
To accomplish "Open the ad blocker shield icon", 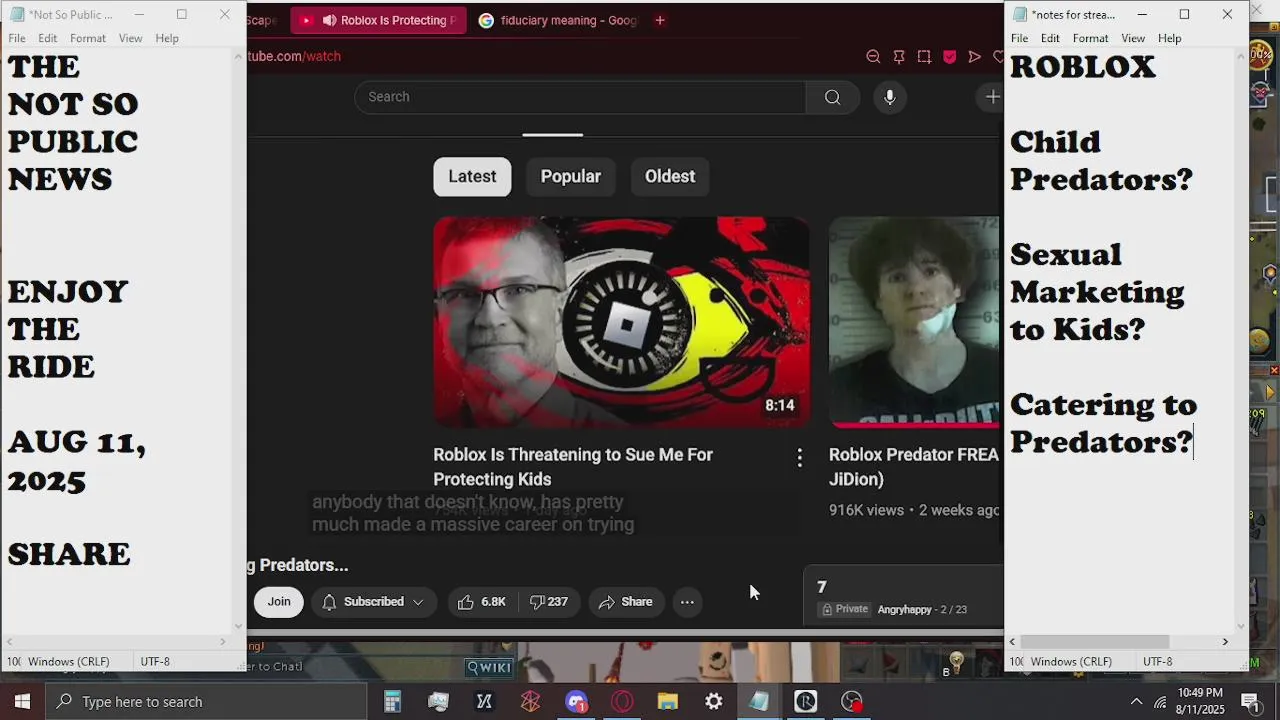I will pos(949,57).
